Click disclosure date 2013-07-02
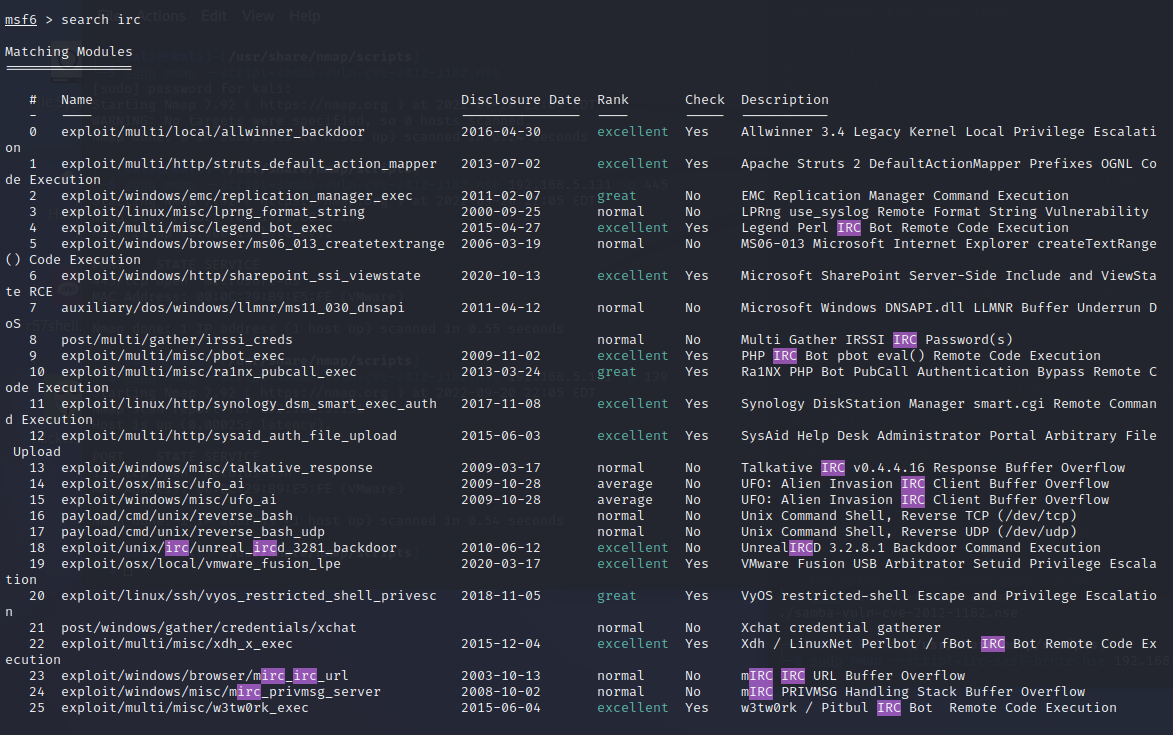The width and height of the screenshot is (1173, 735). tap(500, 164)
